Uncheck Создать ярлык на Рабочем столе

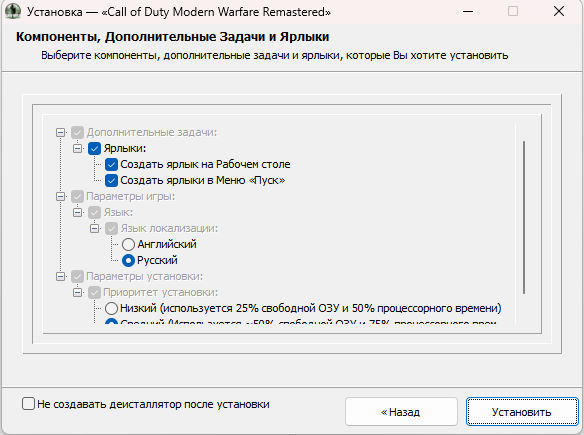click(111, 165)
